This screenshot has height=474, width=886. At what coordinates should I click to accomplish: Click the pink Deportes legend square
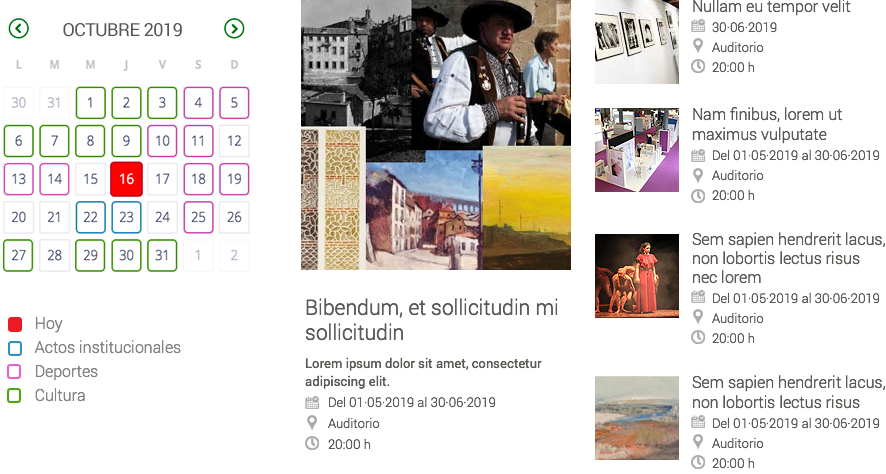pyautogui.click(x=15, y=372)
